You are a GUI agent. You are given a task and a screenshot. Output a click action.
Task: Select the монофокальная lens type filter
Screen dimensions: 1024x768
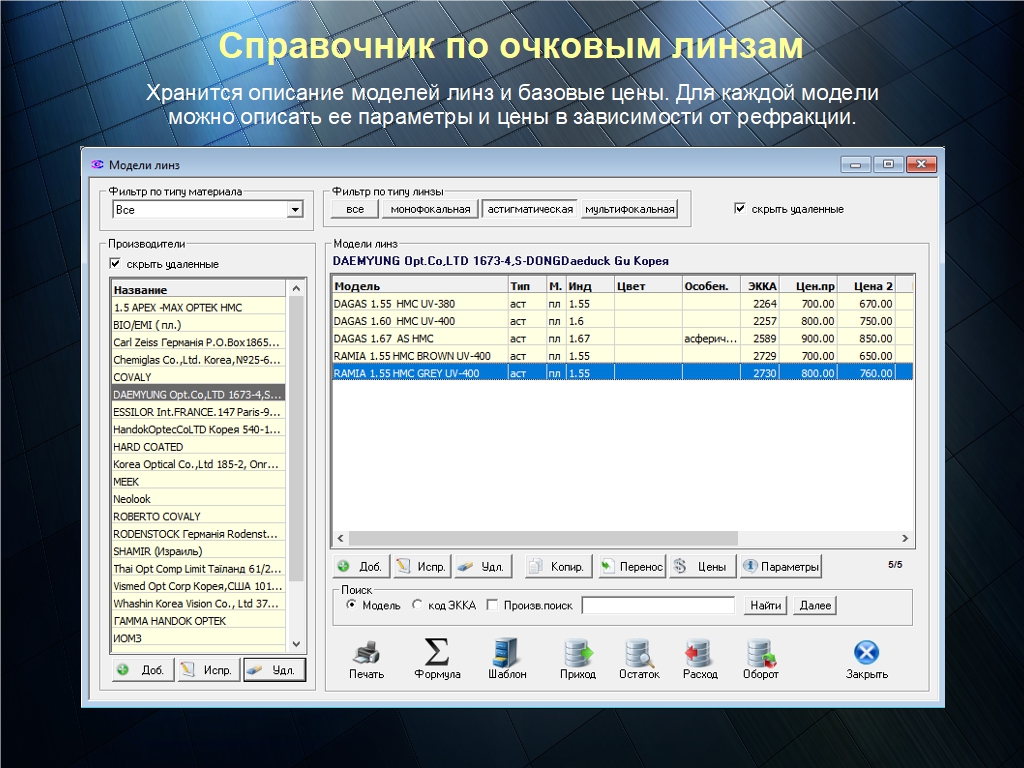(430, 209)
